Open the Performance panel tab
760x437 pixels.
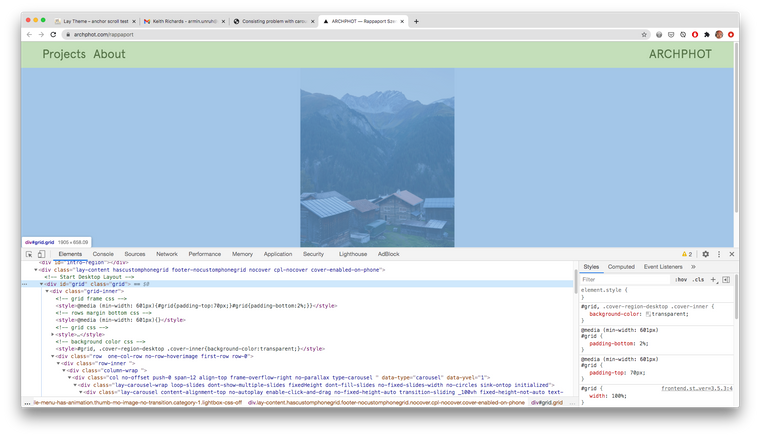tap(205, 254)
